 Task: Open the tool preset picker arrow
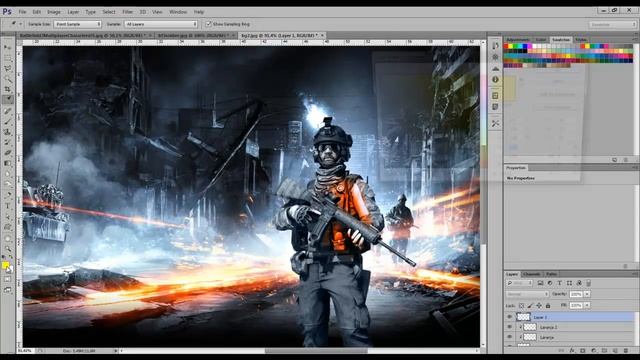[x=21, y=24]
